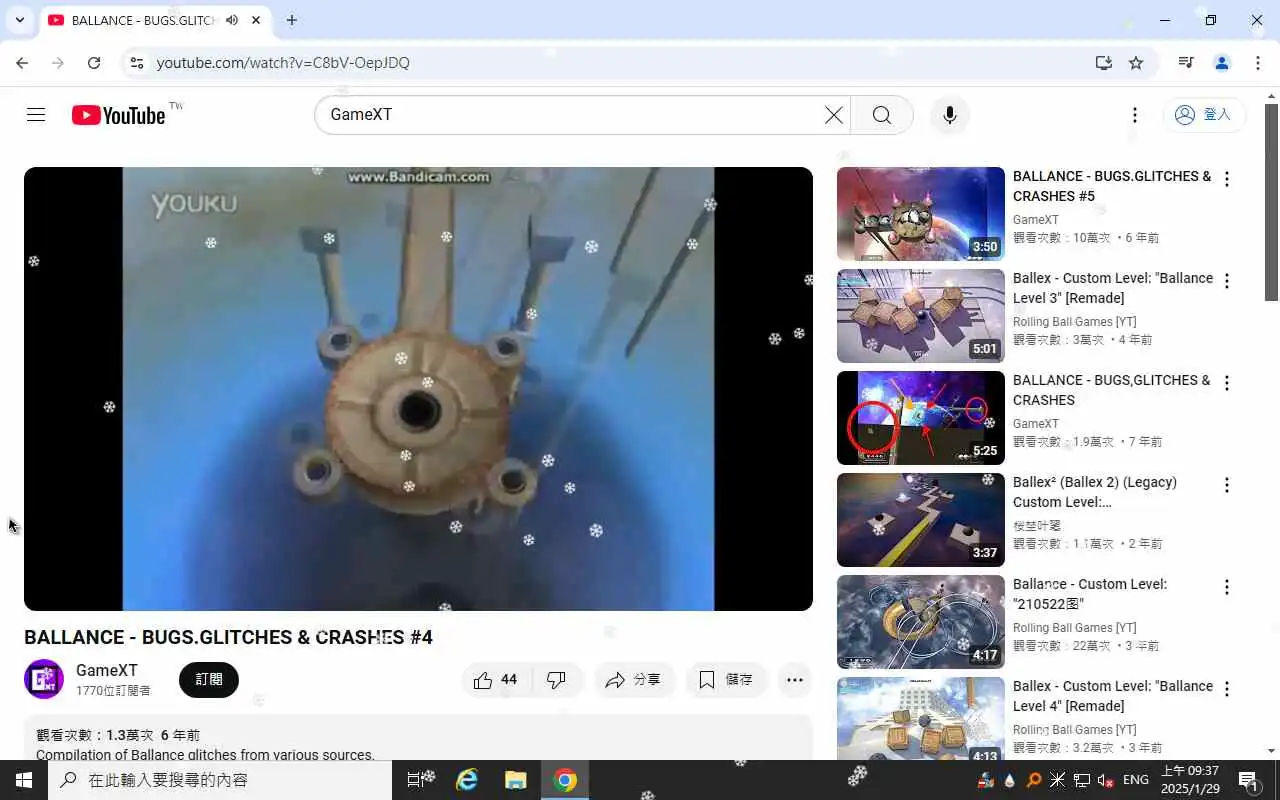Screen dimensions: 1280x800
Task: Open BALLANCE - BUGS,GLITCHES & CRASHES title
Action: (x=1112, y=390)
